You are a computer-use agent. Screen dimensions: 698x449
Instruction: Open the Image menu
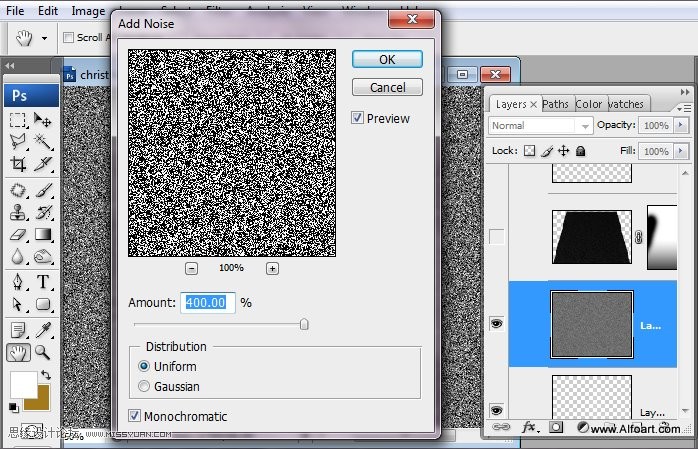88,11
